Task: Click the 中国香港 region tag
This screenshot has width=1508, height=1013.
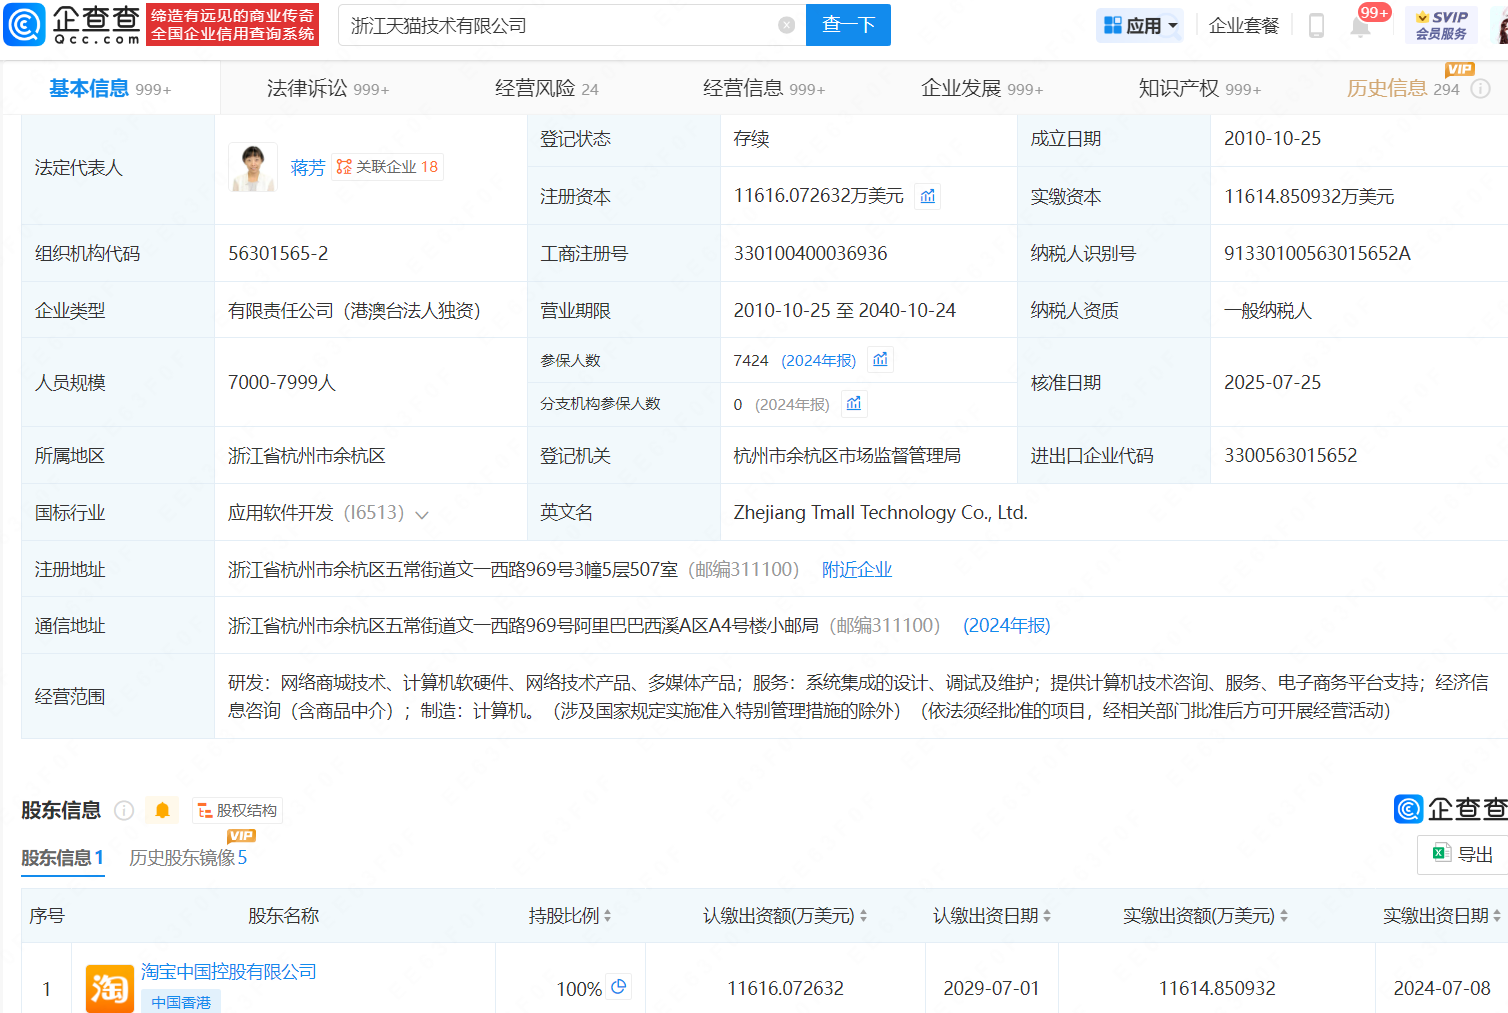Action: click(181, 1001)
